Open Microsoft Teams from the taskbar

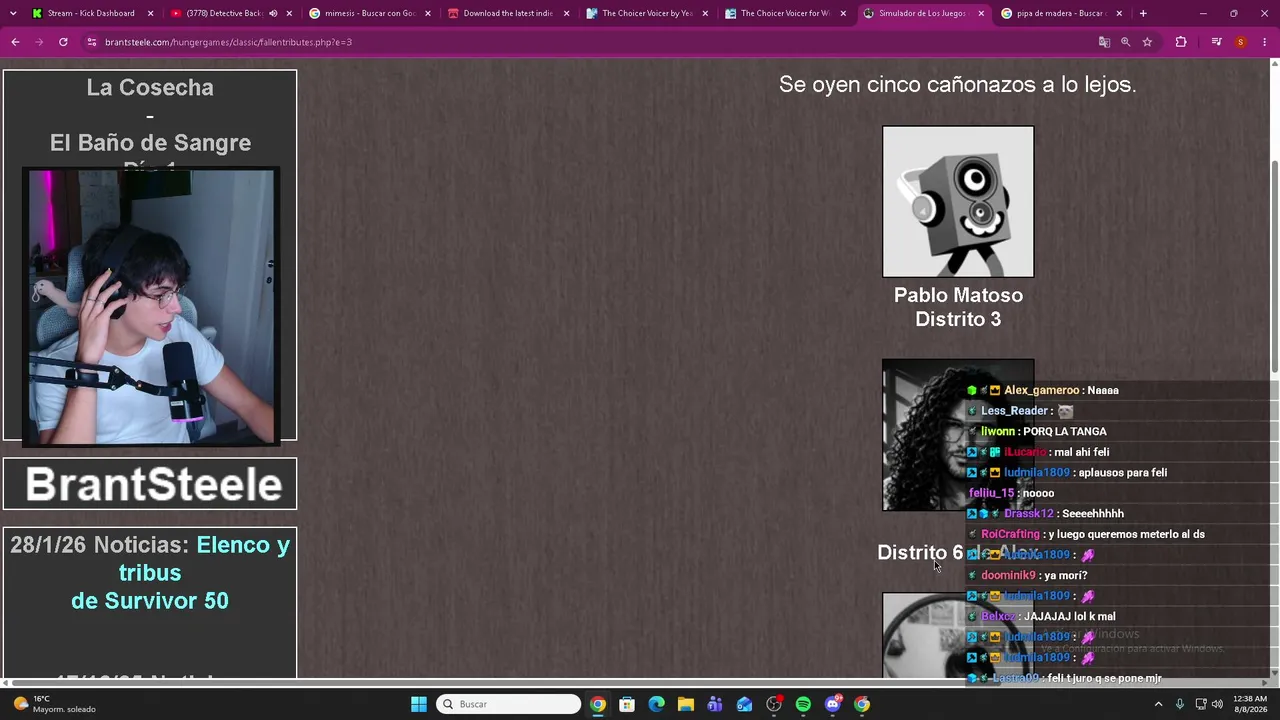pos(715,704)
